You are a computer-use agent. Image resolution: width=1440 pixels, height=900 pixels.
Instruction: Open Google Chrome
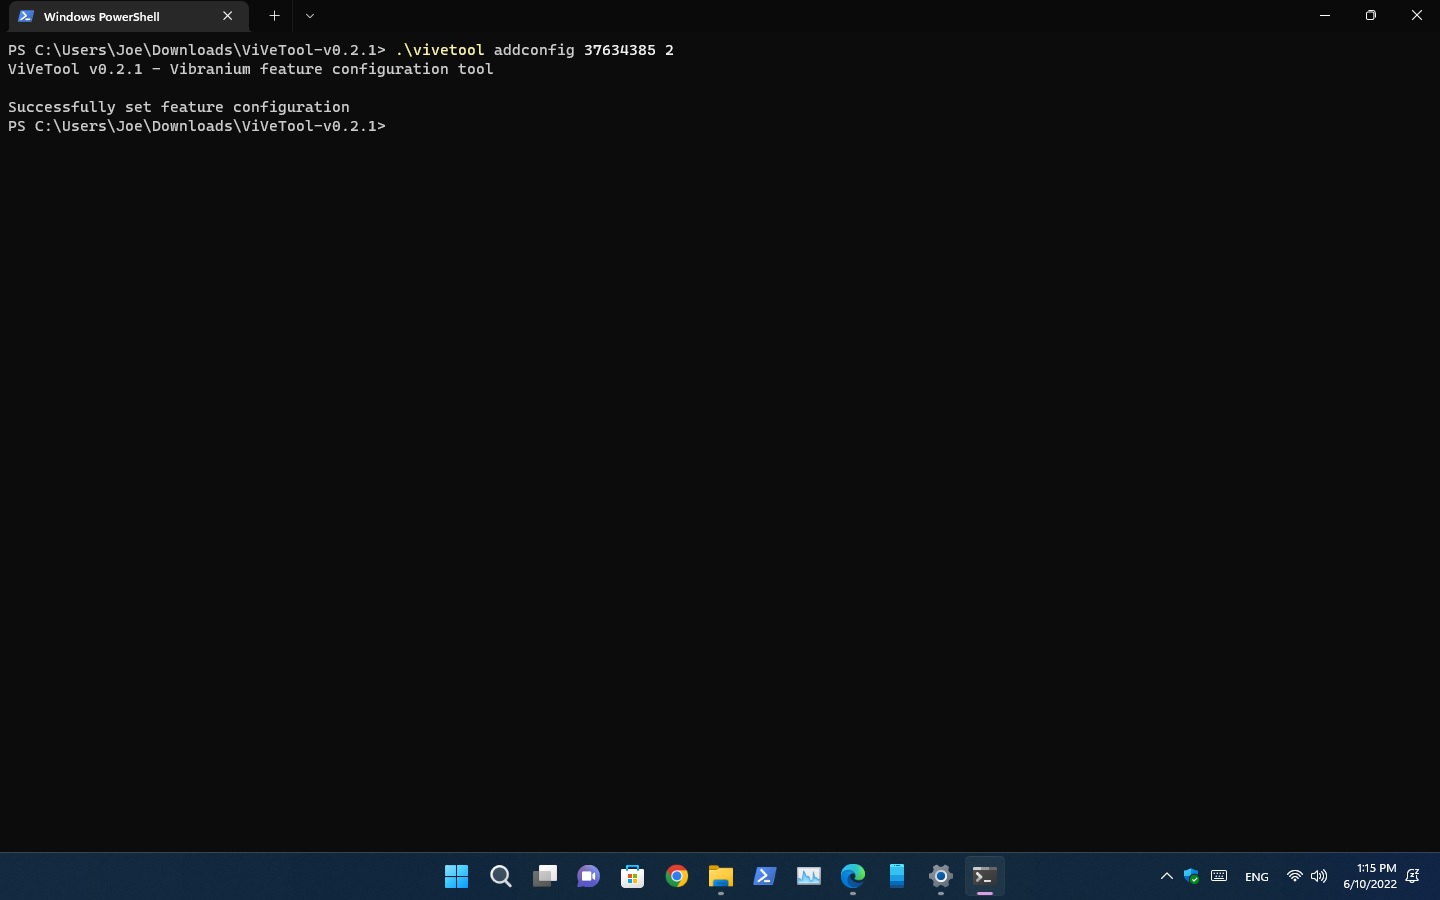click(676, 876)
